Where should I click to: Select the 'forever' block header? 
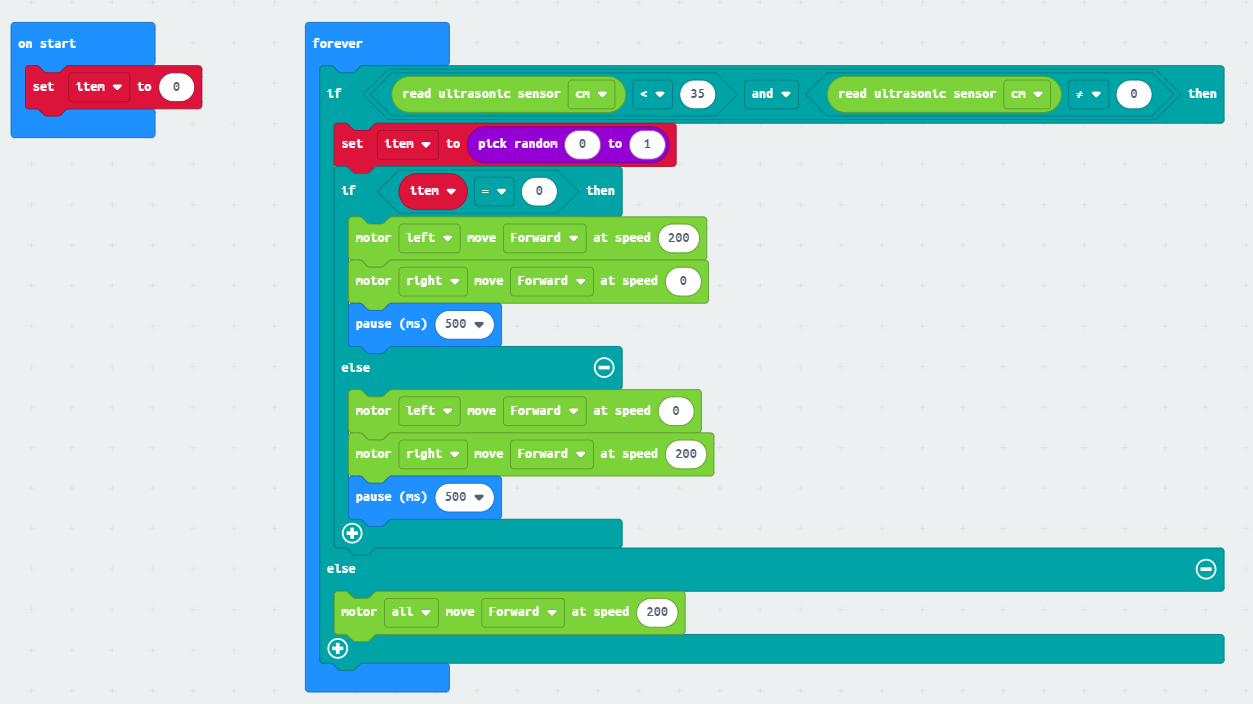click(338, 44)
